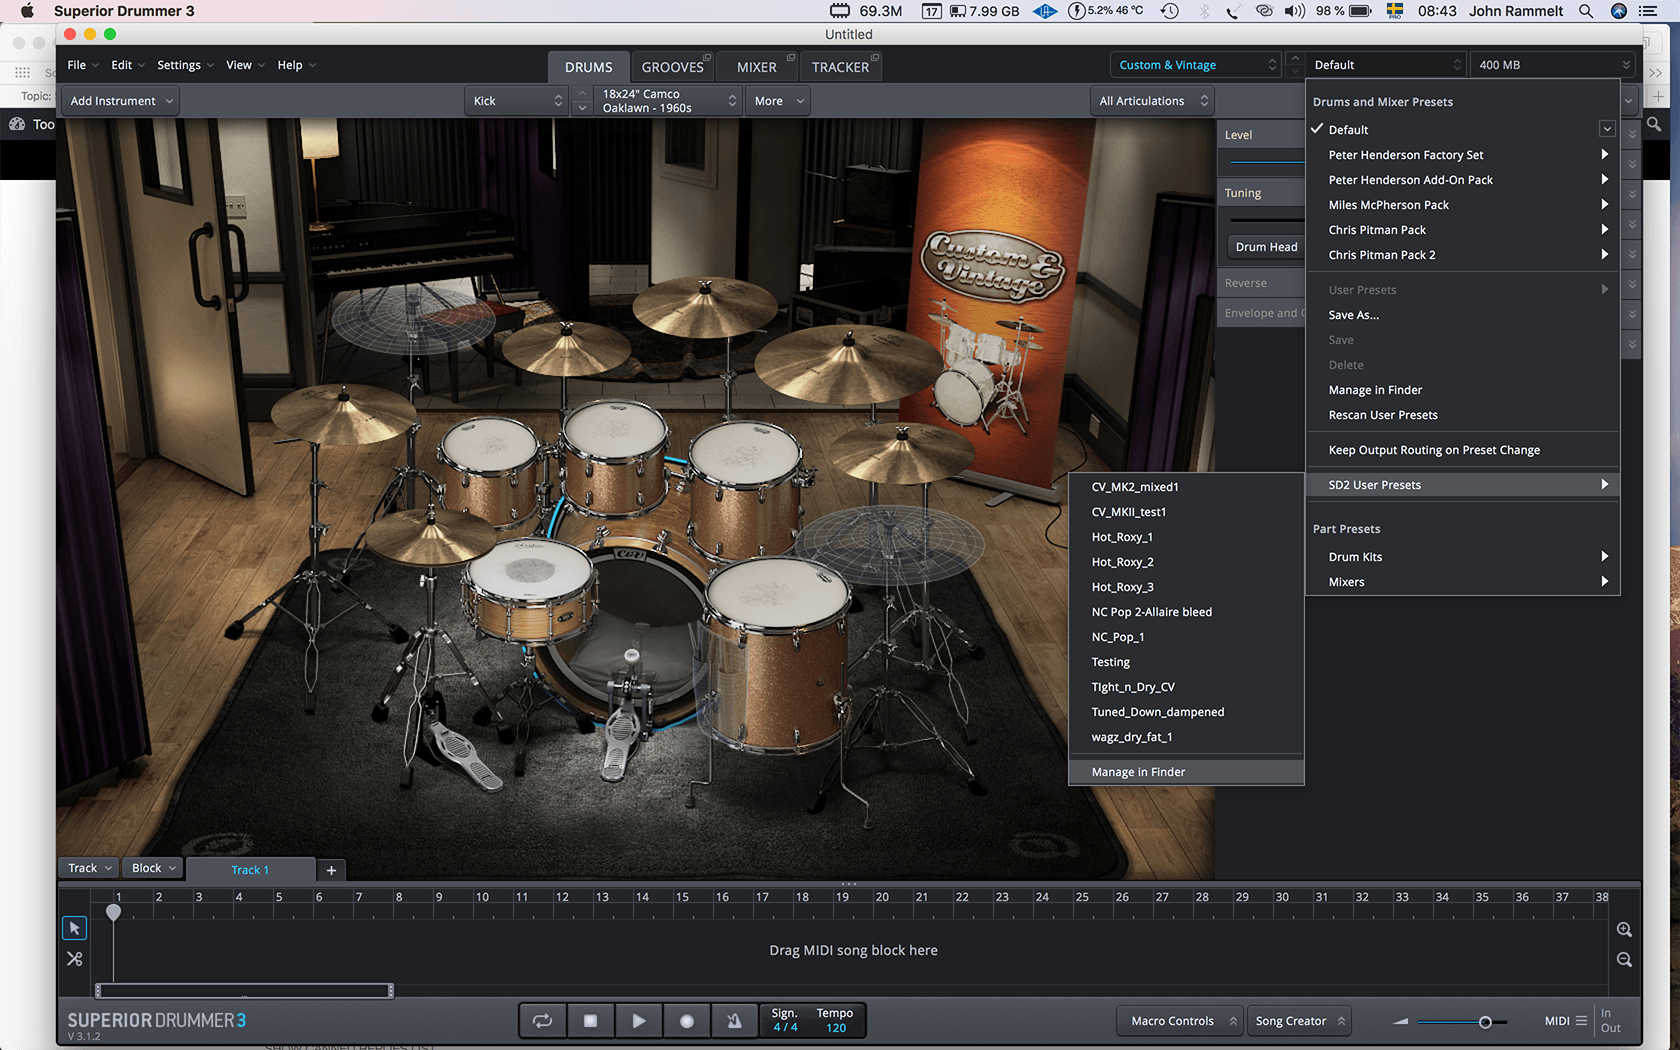Screen dimensions: 1680x1050
Task: Select the scissors cut tool
Action: coord(74,958)
